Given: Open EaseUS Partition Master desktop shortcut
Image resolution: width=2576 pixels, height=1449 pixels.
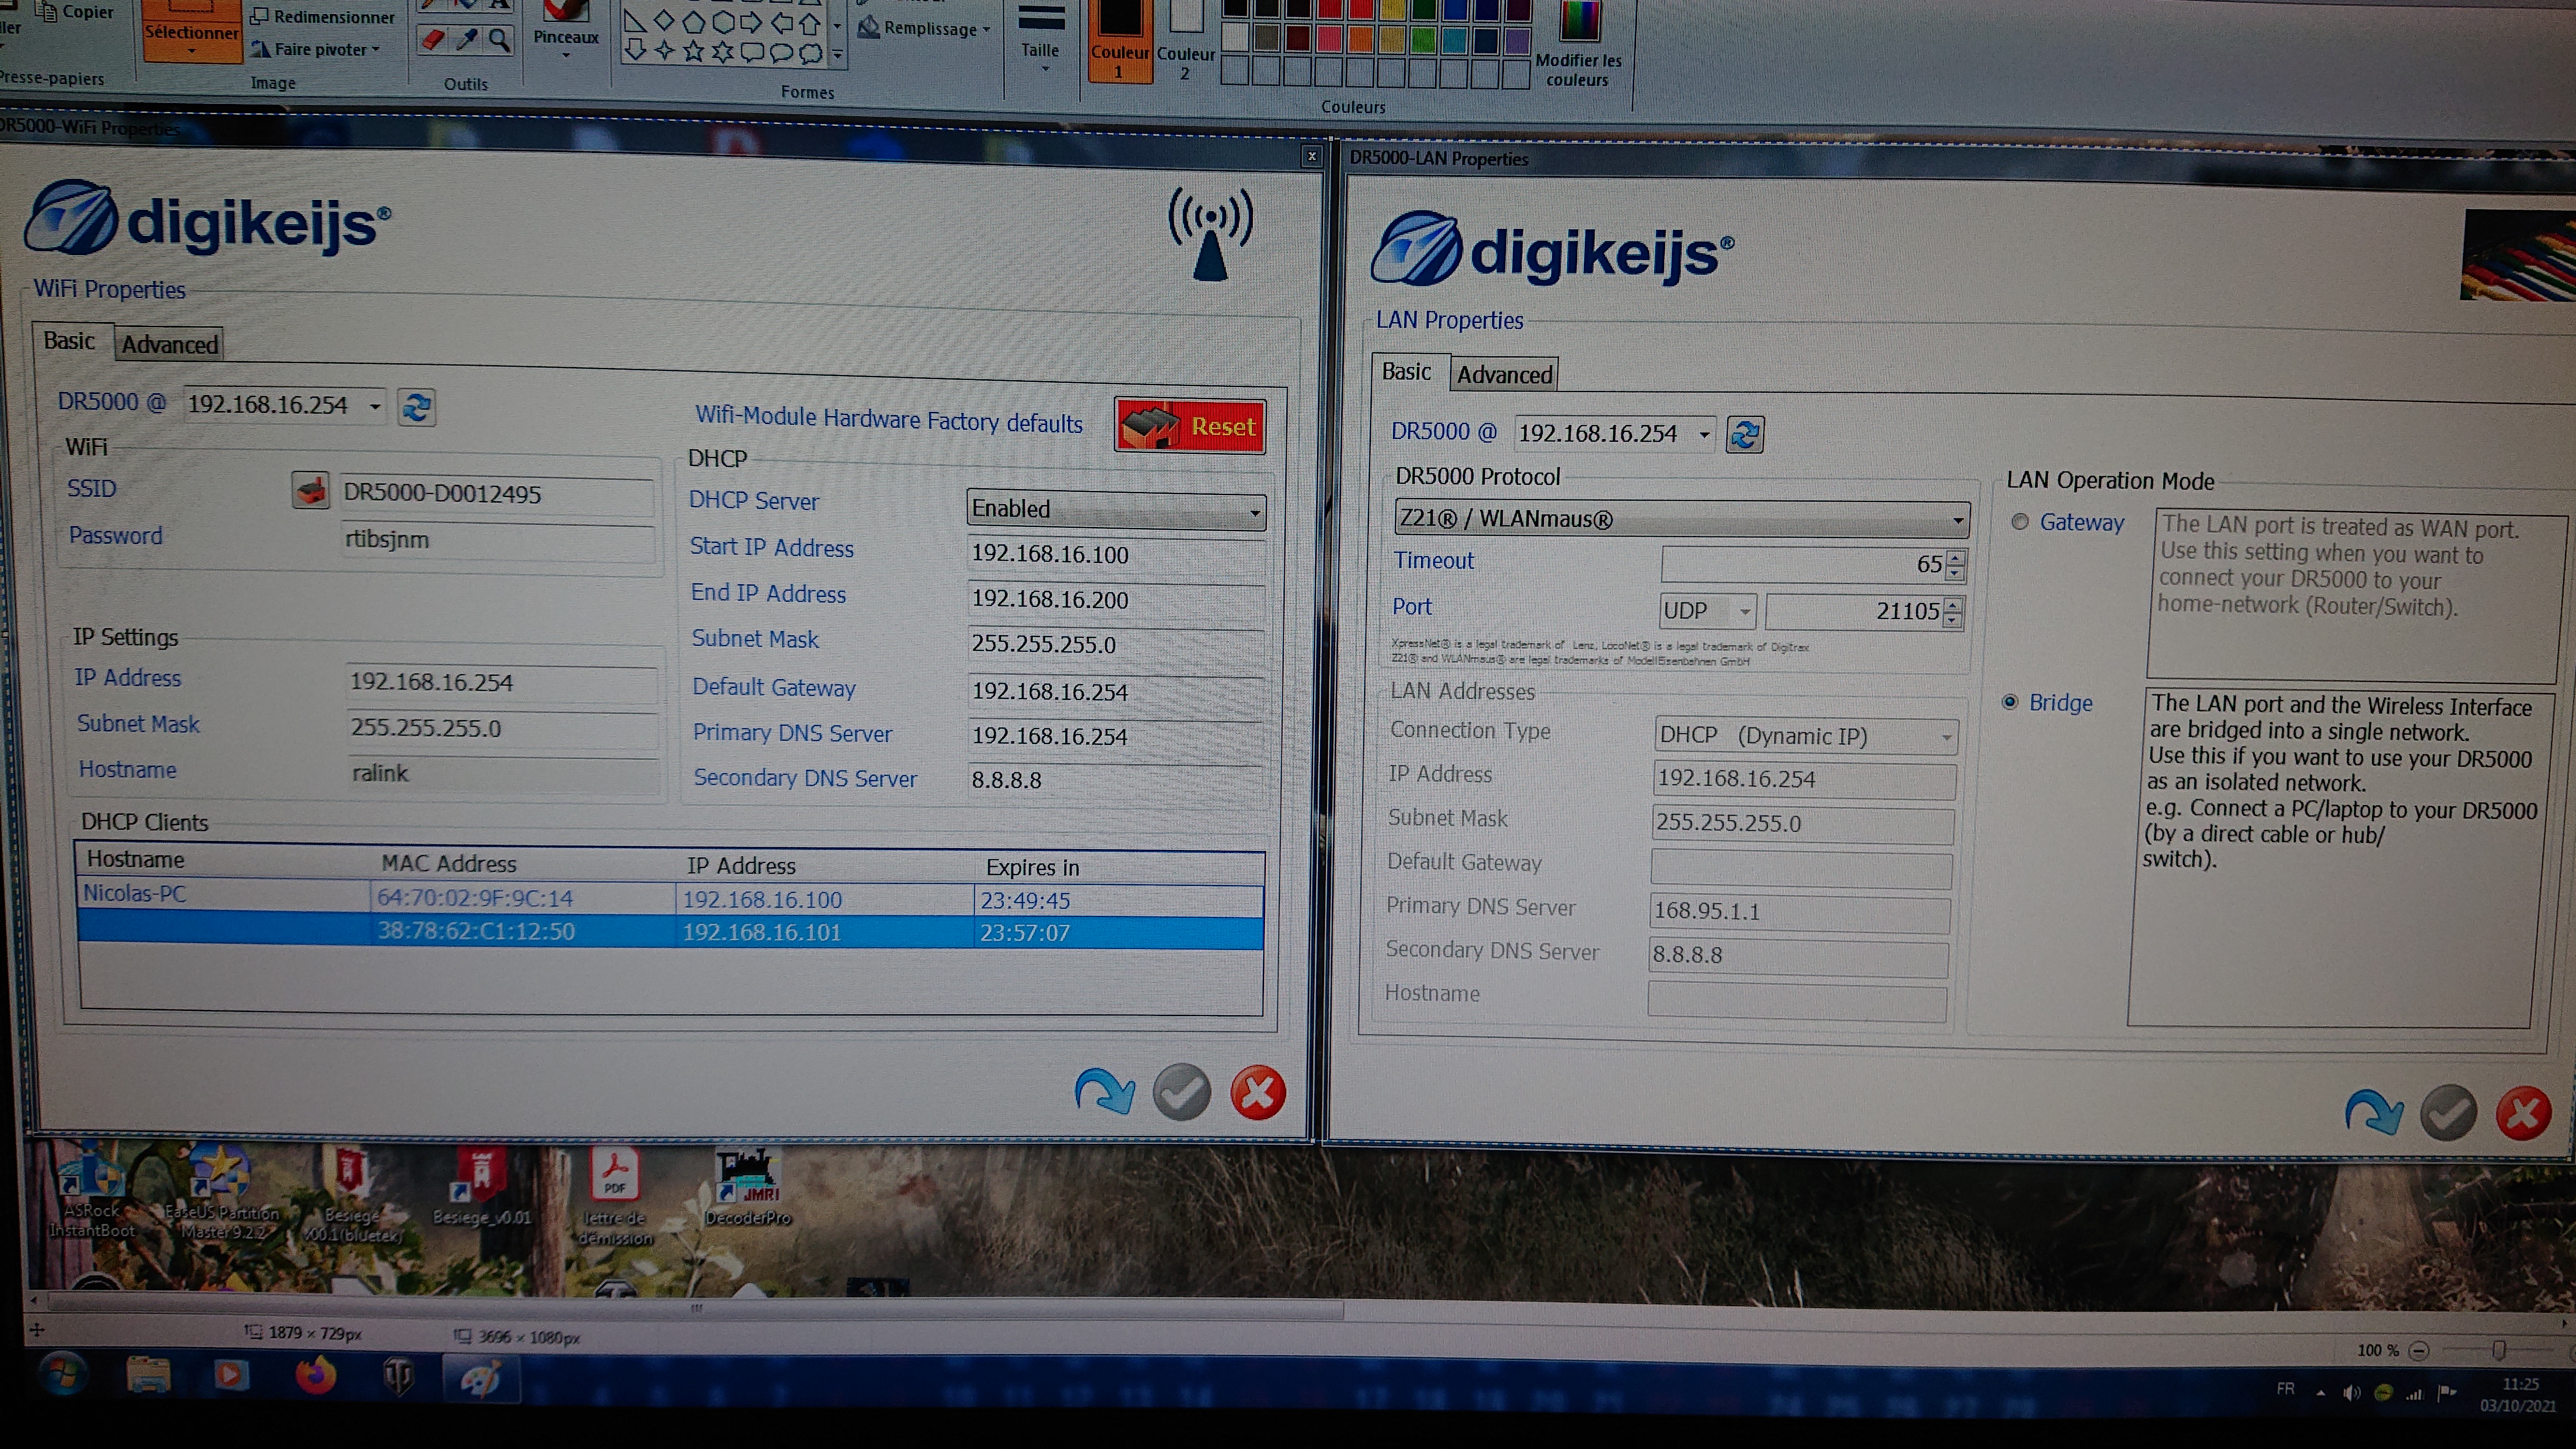Looking at the screenshot, I should (x=222, y=1192).
